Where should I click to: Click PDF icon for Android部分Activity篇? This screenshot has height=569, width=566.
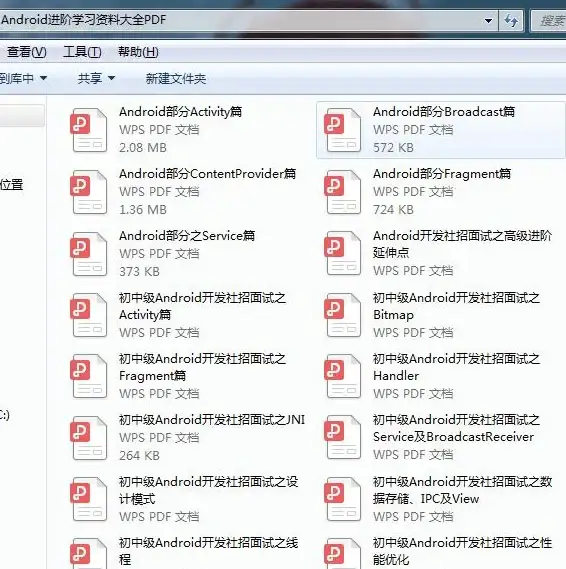89,131
